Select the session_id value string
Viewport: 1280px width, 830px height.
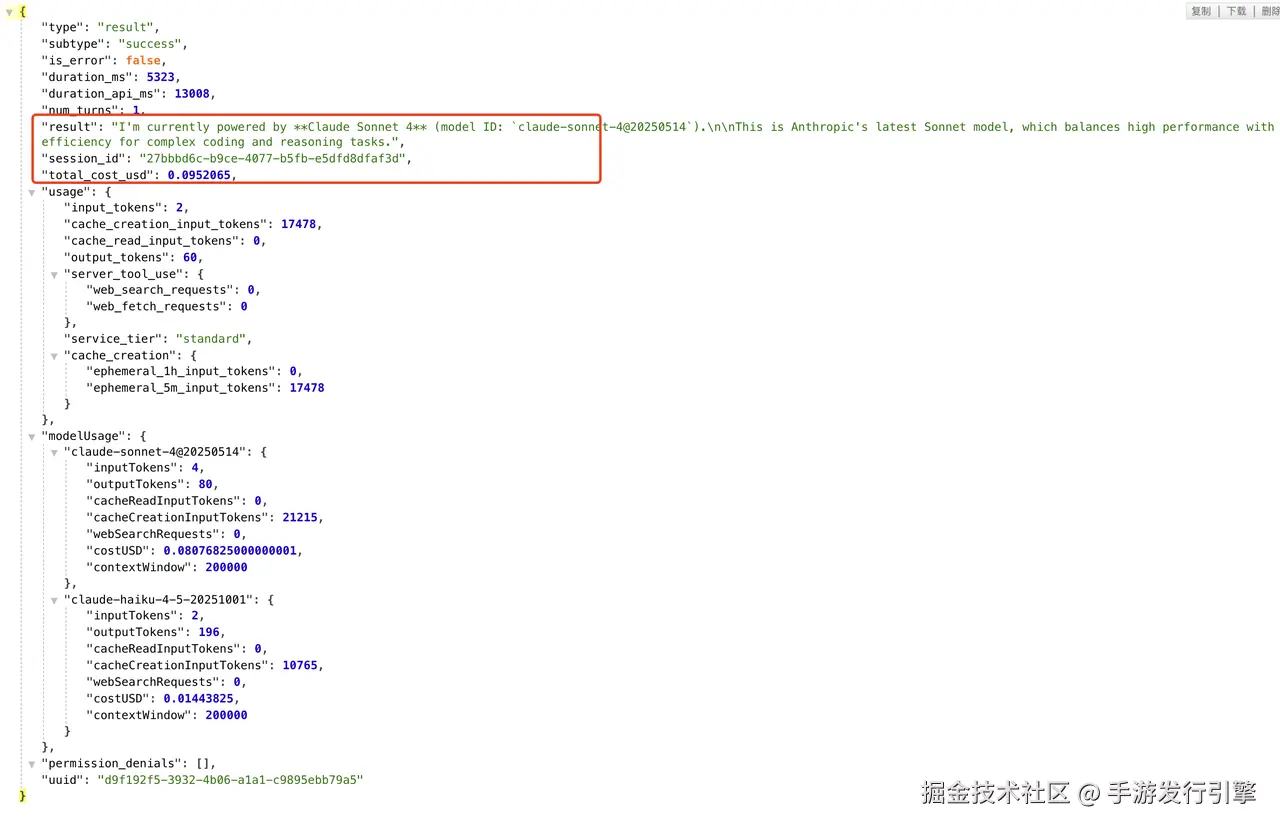click(x=271, y=158)
